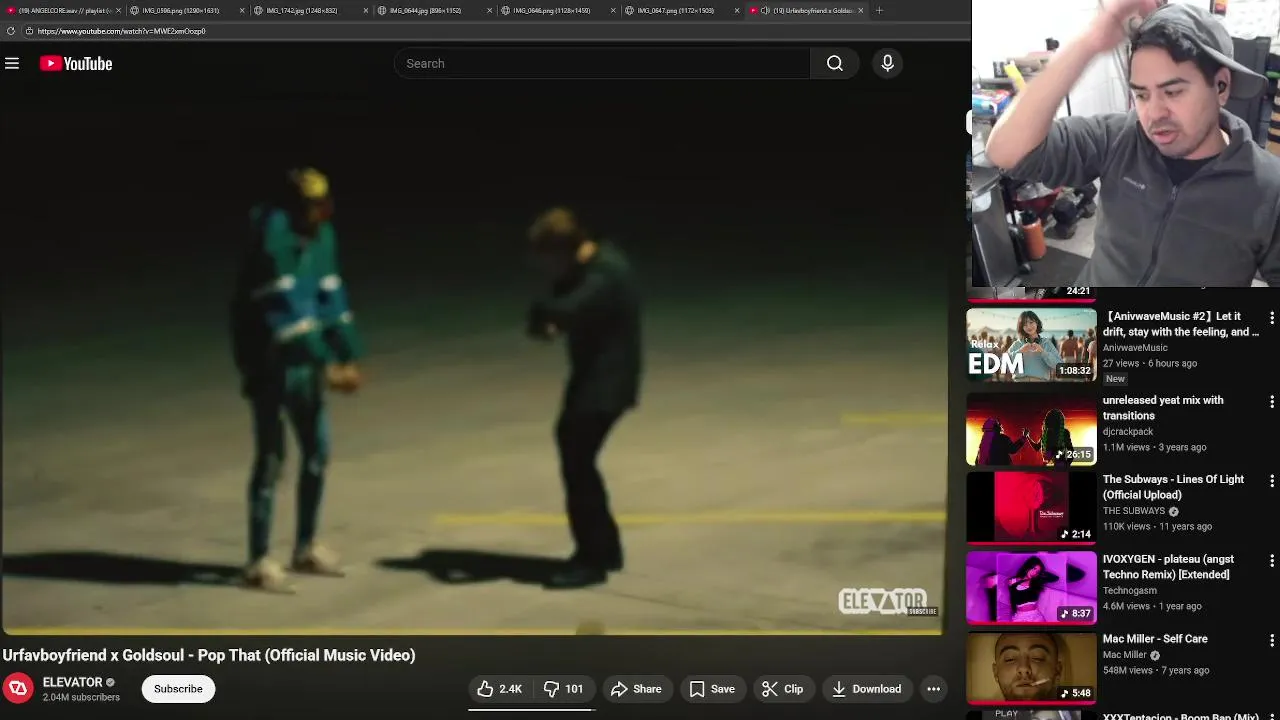Save the video to a playlist
Image resolution: width=1280 pixels, height=720 pixels.
pos(712,689)
